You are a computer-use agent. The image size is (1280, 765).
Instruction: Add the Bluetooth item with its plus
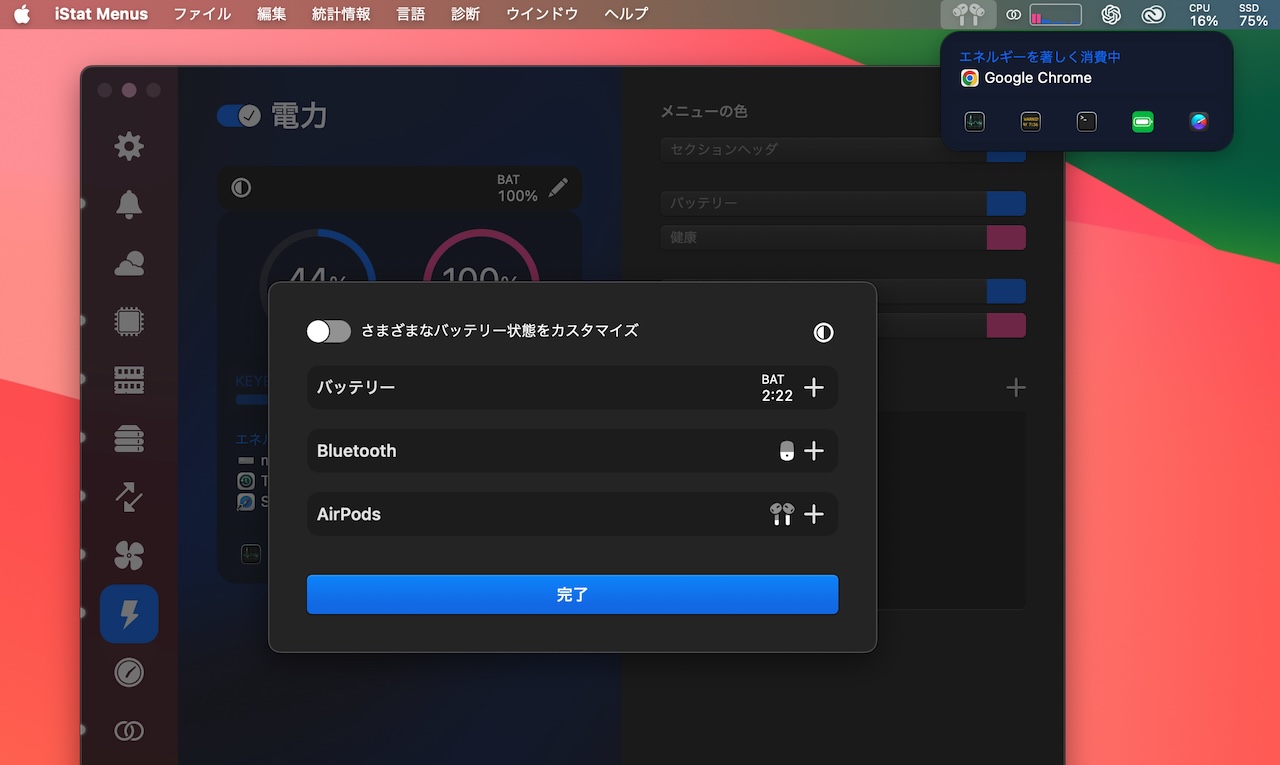tap(814, 451)
